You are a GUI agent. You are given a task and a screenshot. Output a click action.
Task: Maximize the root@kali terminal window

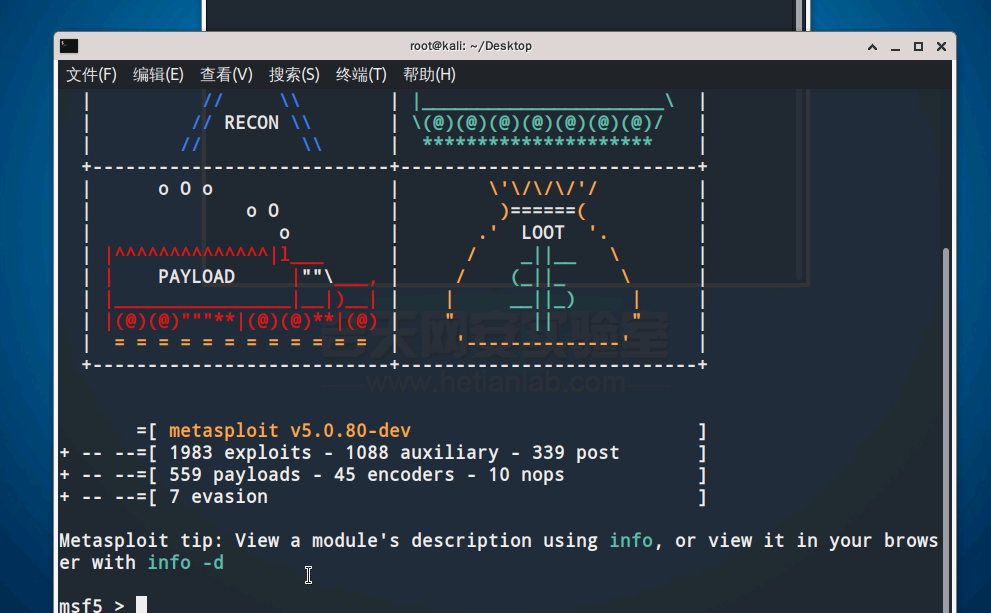[918, 47]
